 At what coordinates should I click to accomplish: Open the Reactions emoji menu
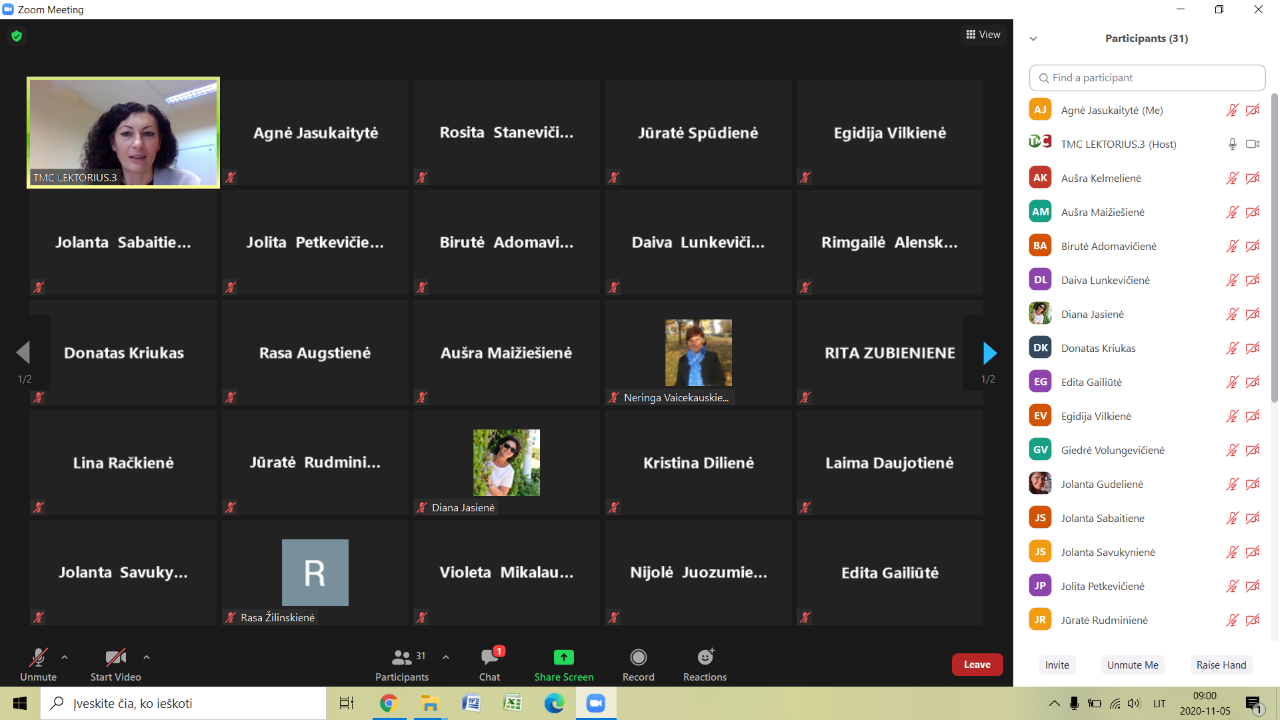tap(705, 658)
